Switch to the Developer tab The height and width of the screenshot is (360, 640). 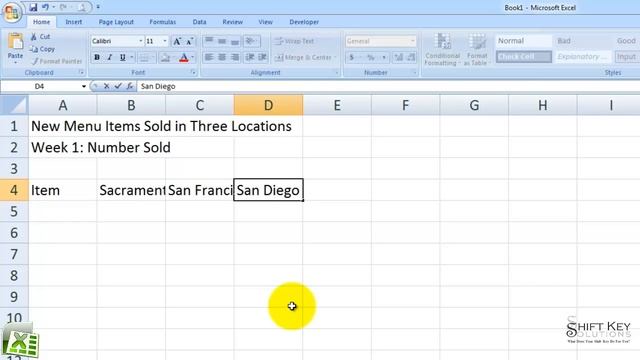point(304,22)
